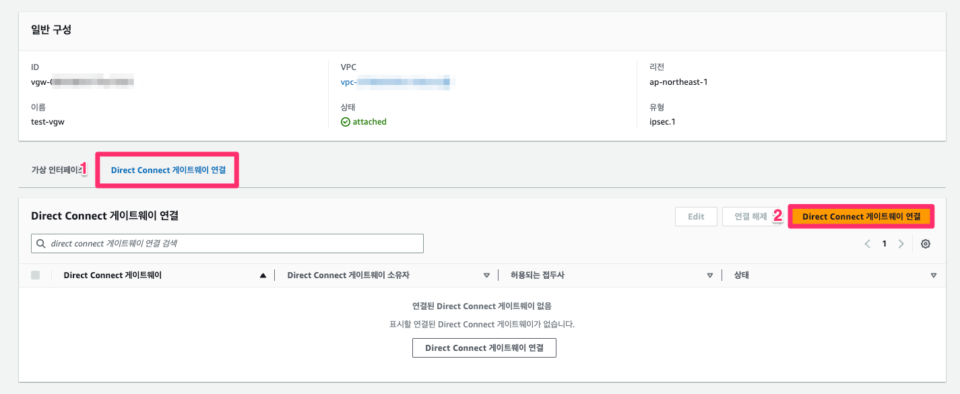Screen dimensions: 960x394
Task: Click the 연결 해제 button
Action: 751,217
